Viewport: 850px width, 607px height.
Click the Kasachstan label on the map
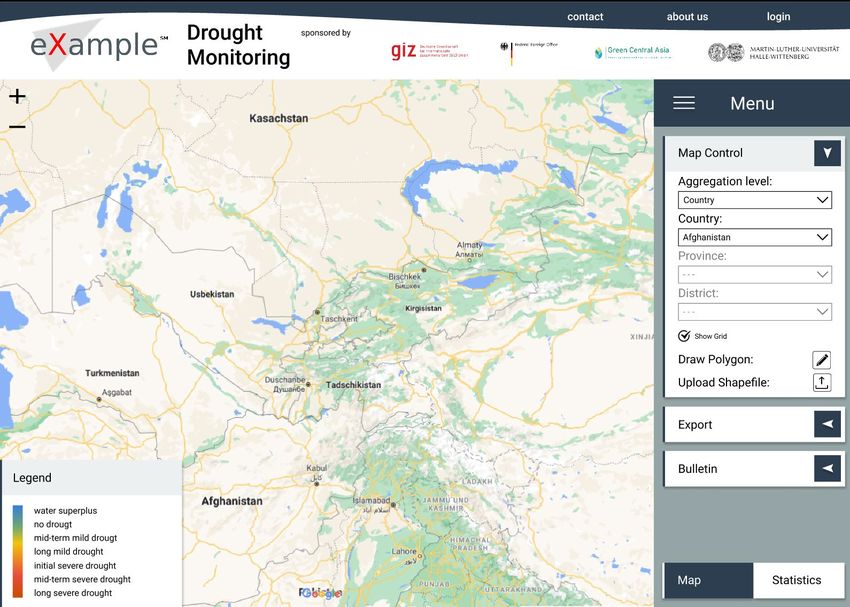[x=279, y=118]
